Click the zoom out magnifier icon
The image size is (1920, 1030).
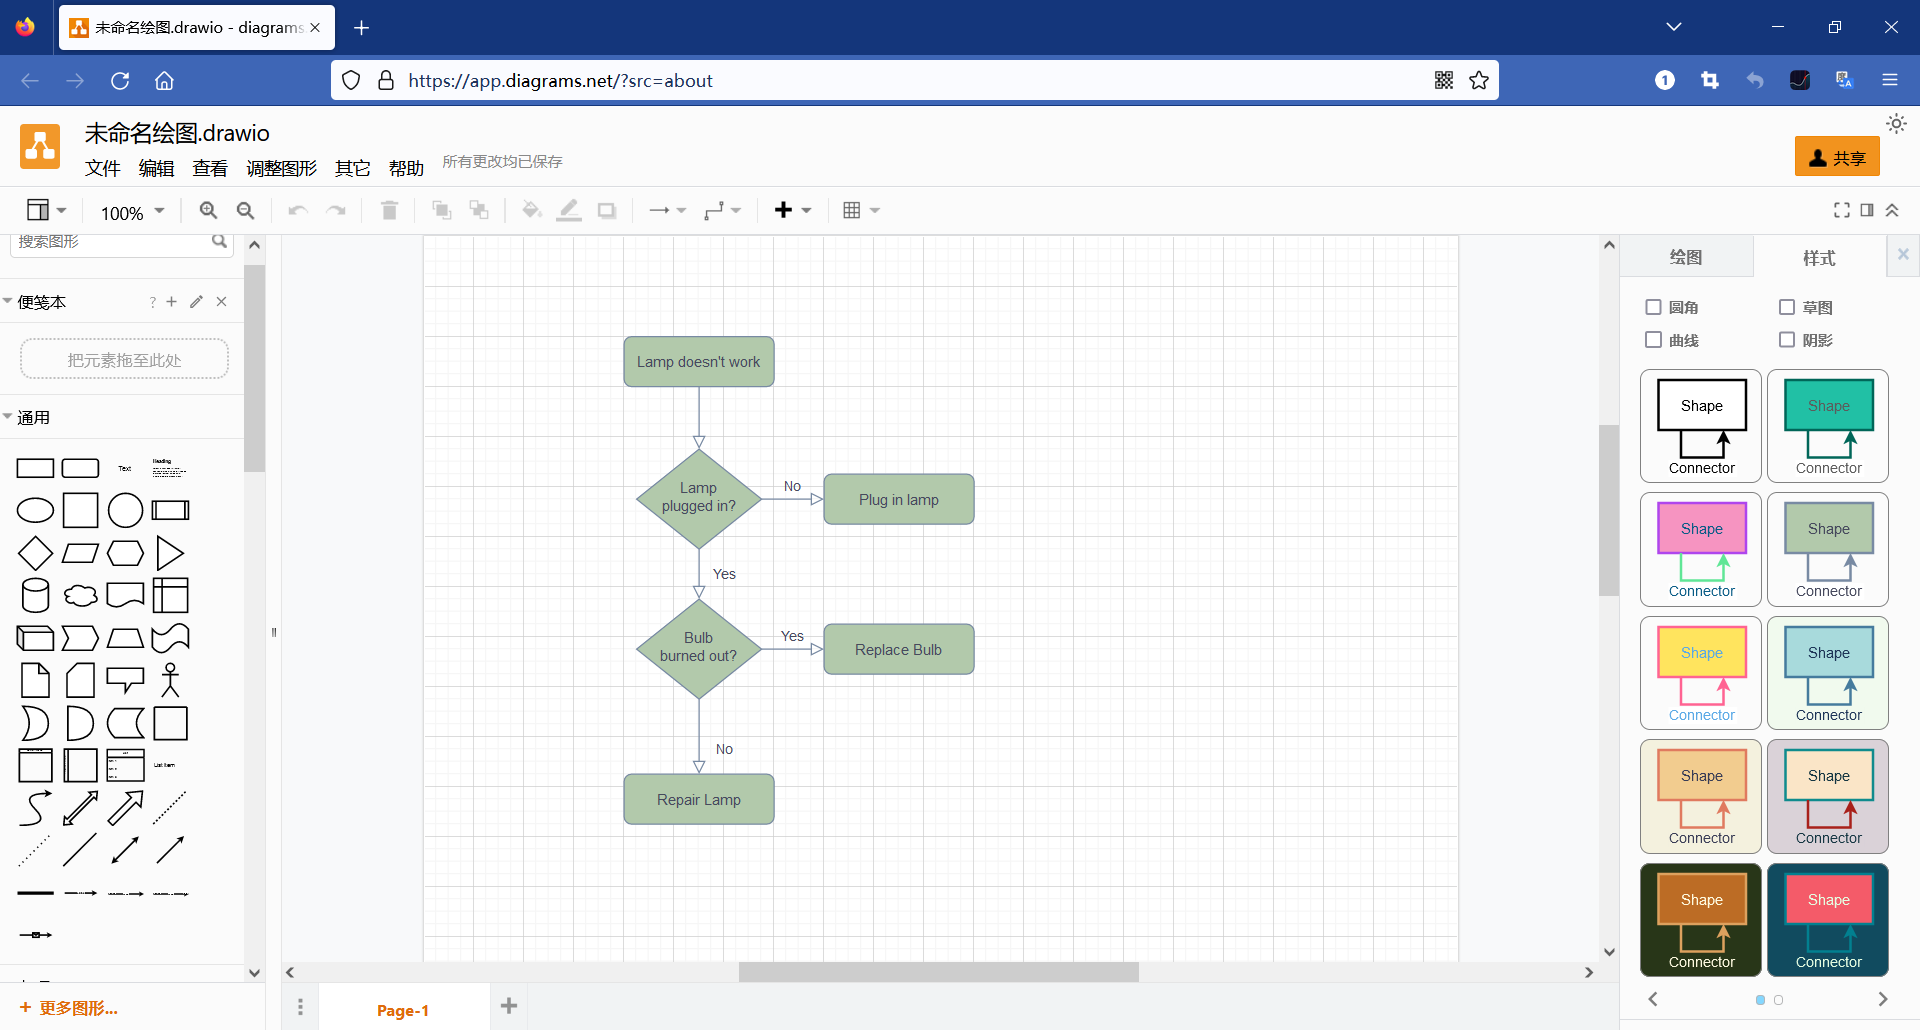(x=245, y=210)
